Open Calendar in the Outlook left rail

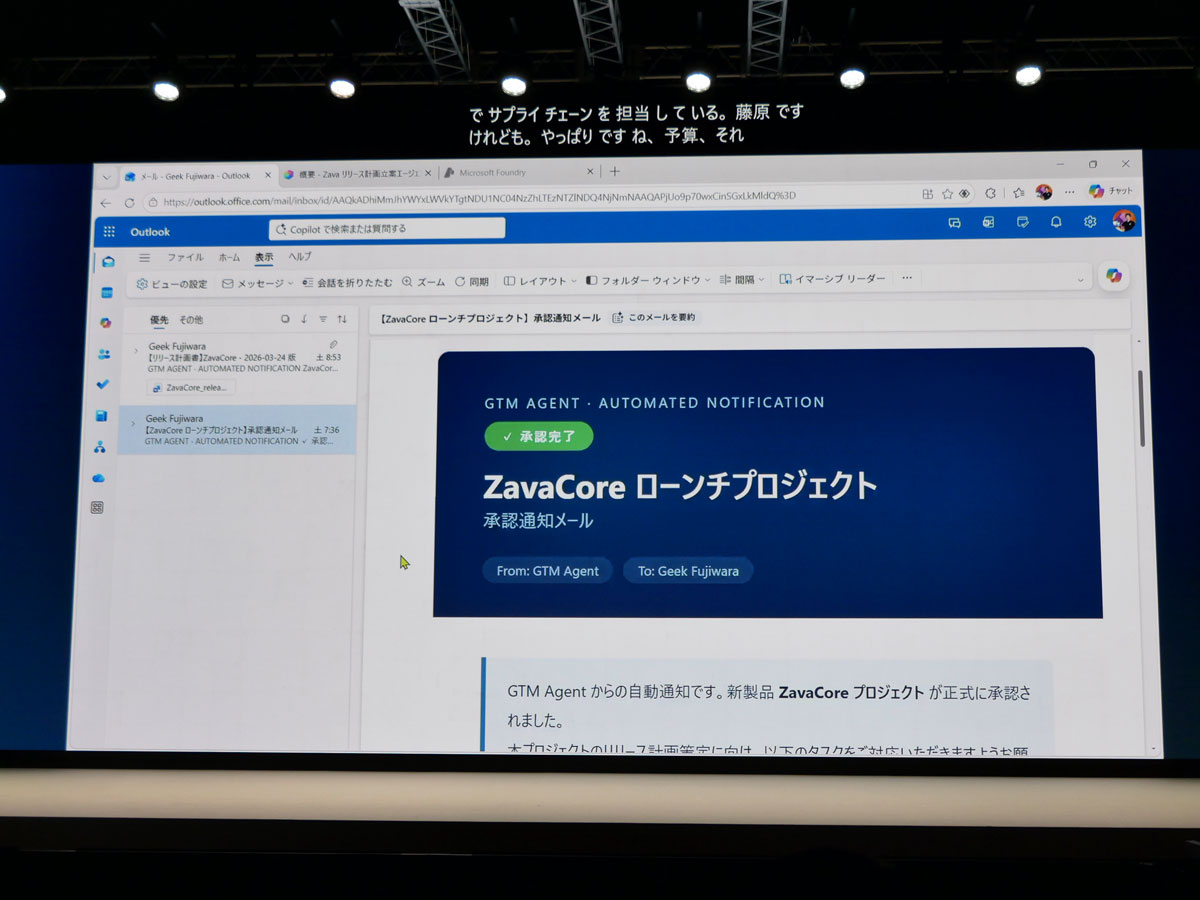106,292
